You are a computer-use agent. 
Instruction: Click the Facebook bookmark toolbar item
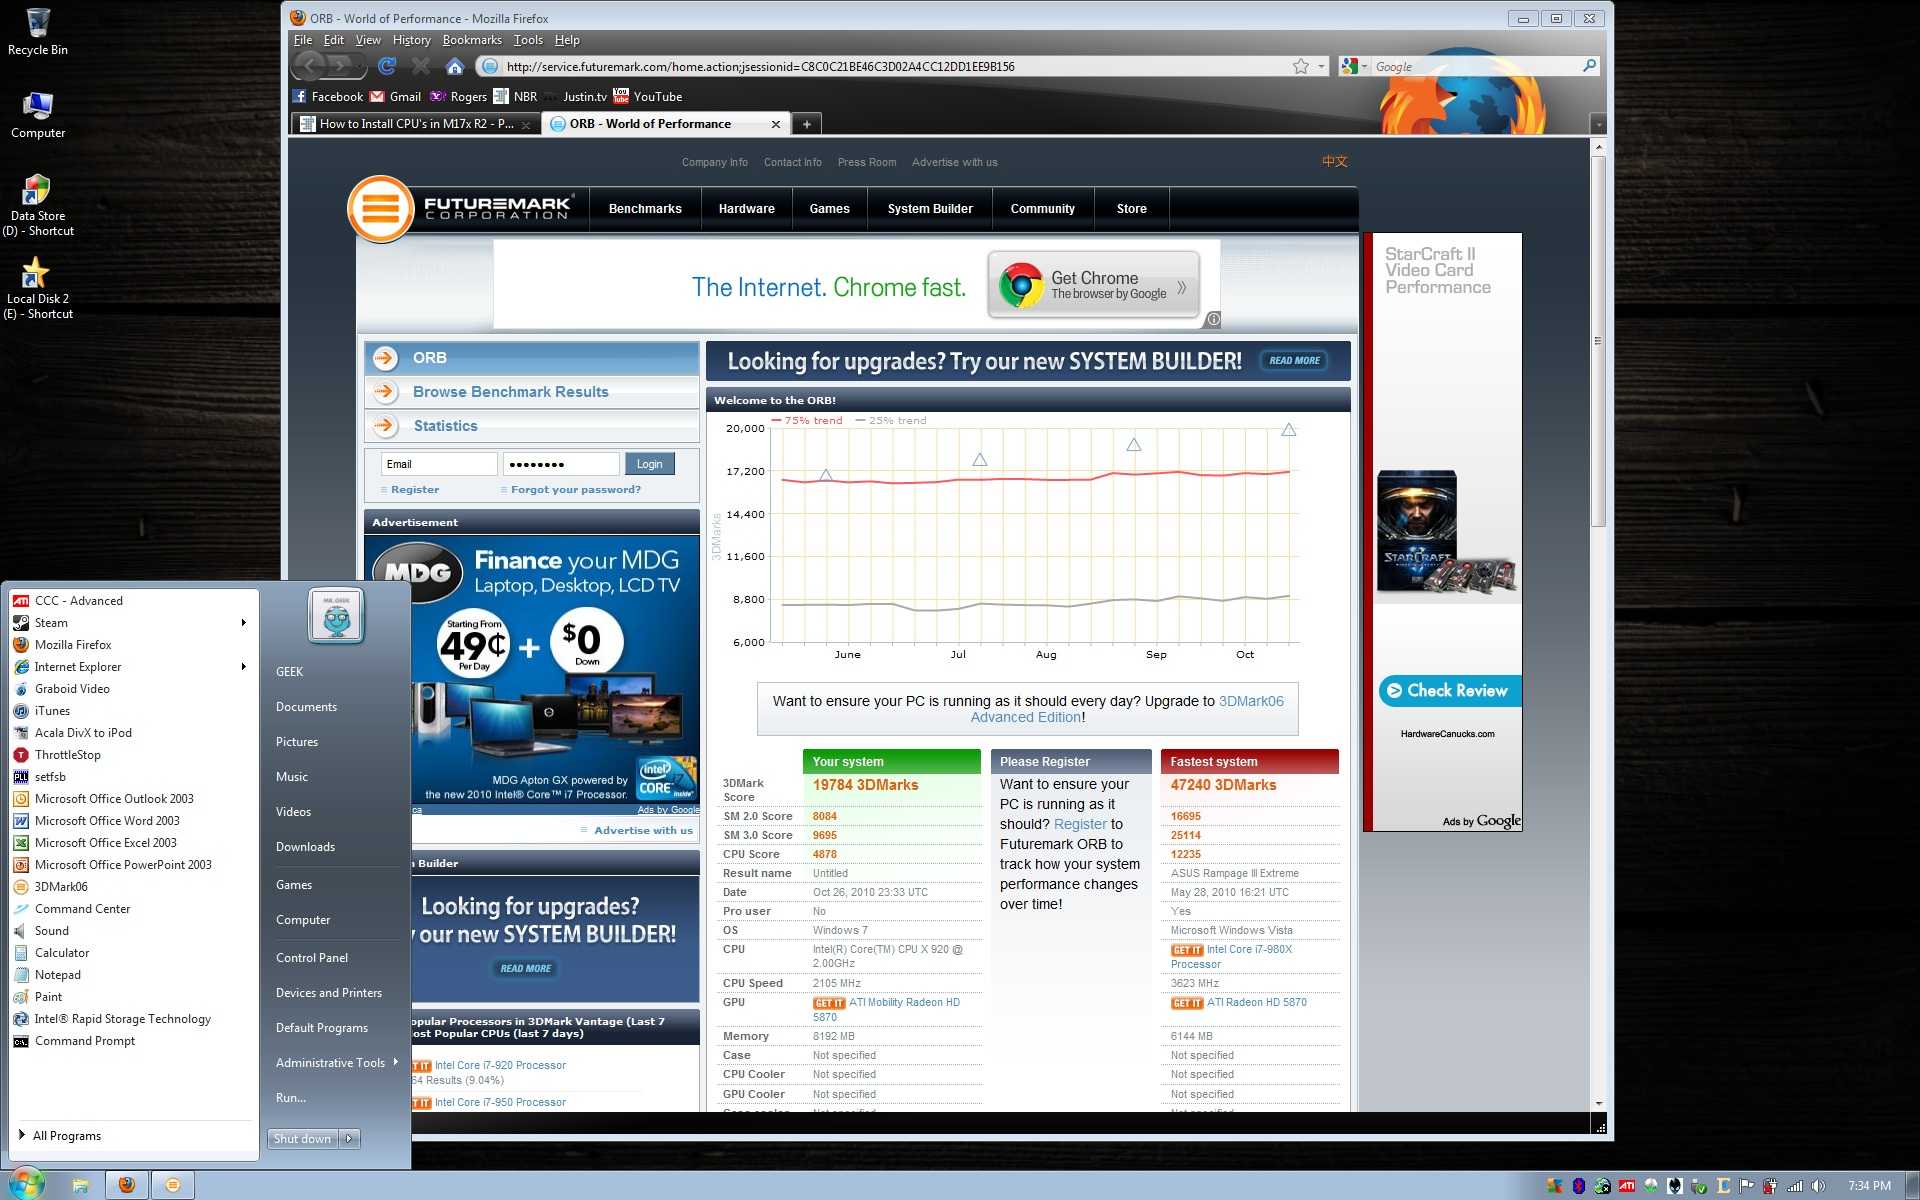click(x=327, y=97)
